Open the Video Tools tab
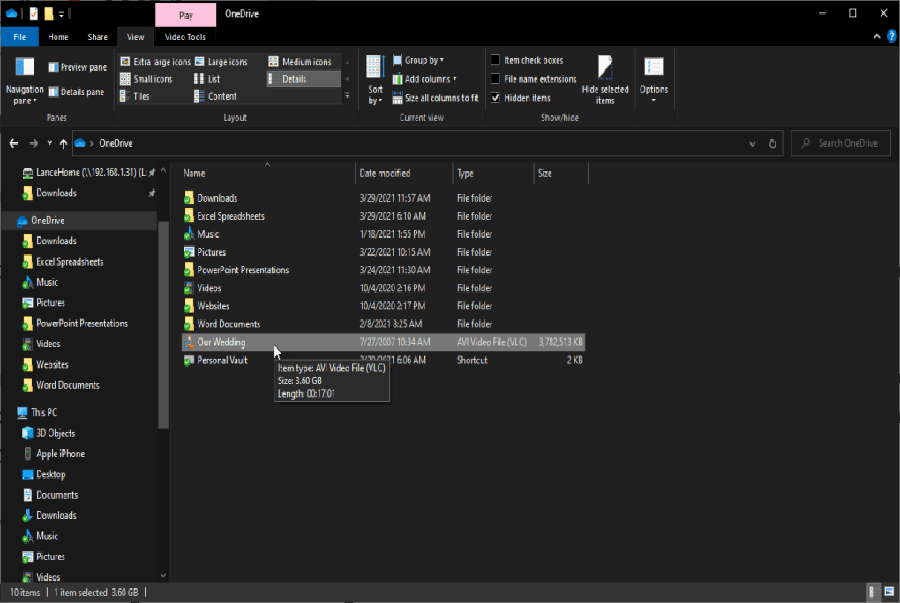Image resolution: width=900 pixels, height=603 pixels. [185, 37]
